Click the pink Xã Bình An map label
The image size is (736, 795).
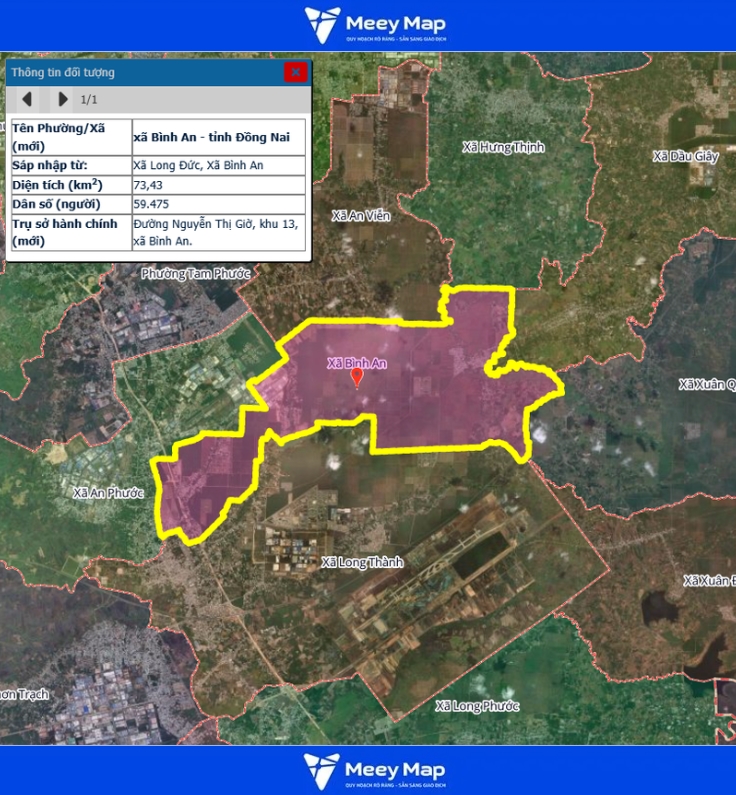tap(357, 364)
